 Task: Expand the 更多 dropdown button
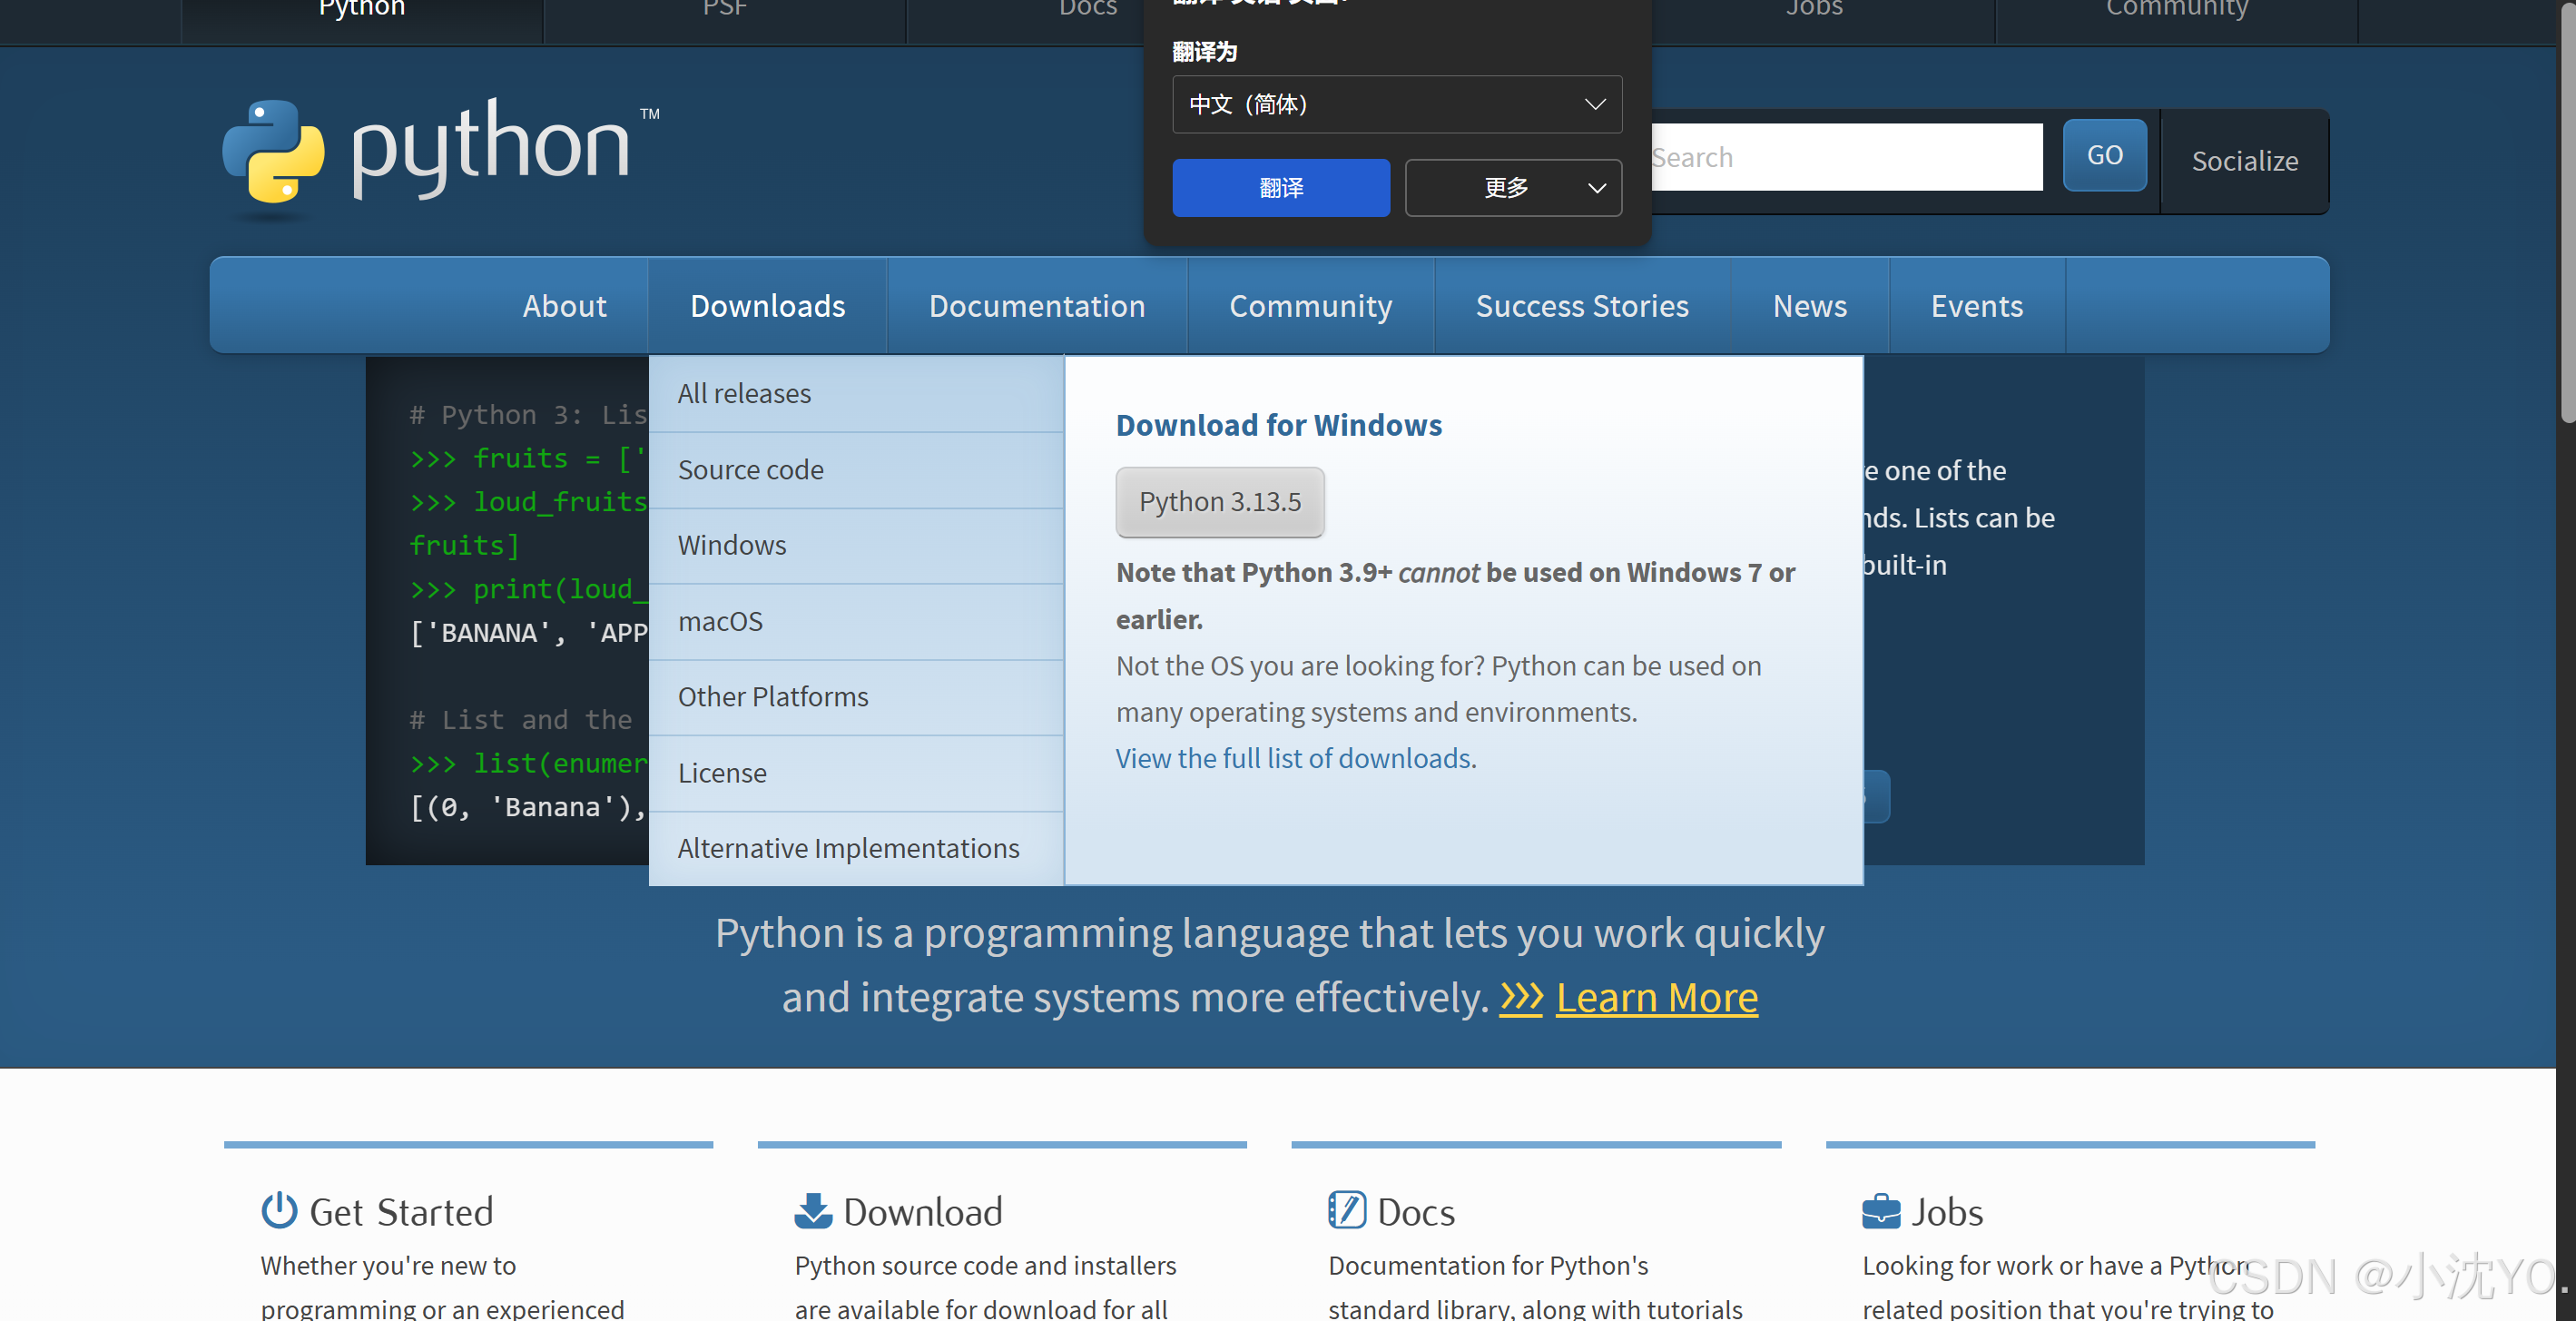pos(1513,187)
